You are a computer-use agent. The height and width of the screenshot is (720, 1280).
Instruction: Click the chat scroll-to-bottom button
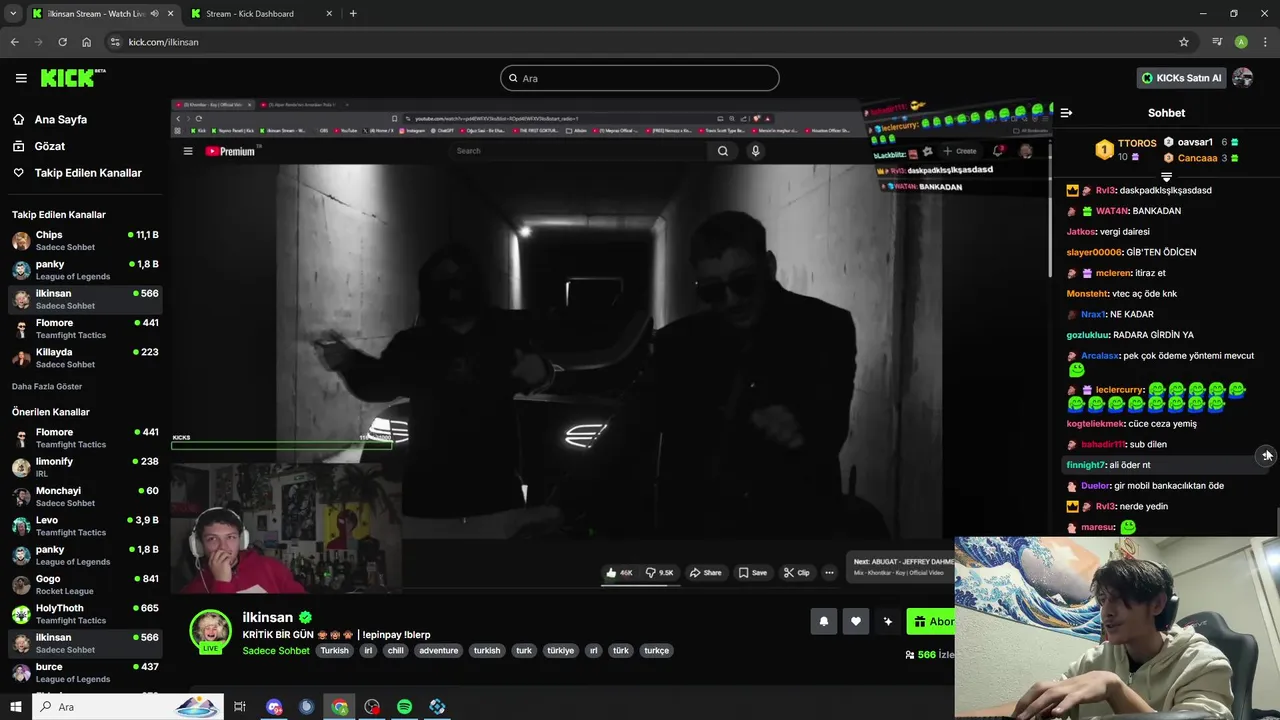[1267, 455]
